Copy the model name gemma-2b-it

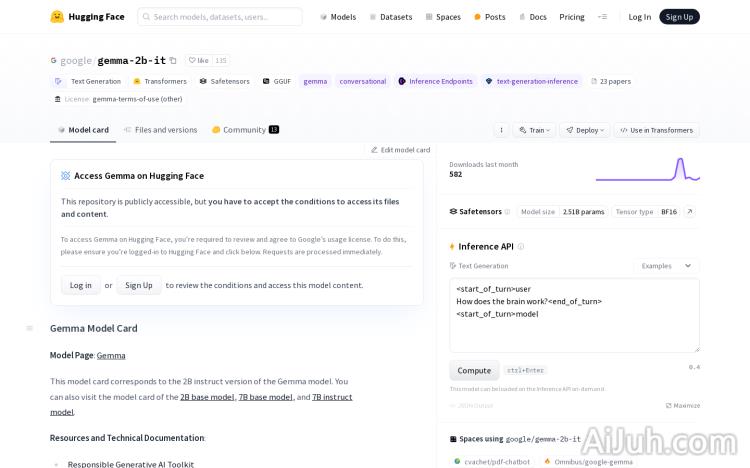pos(173,61)
